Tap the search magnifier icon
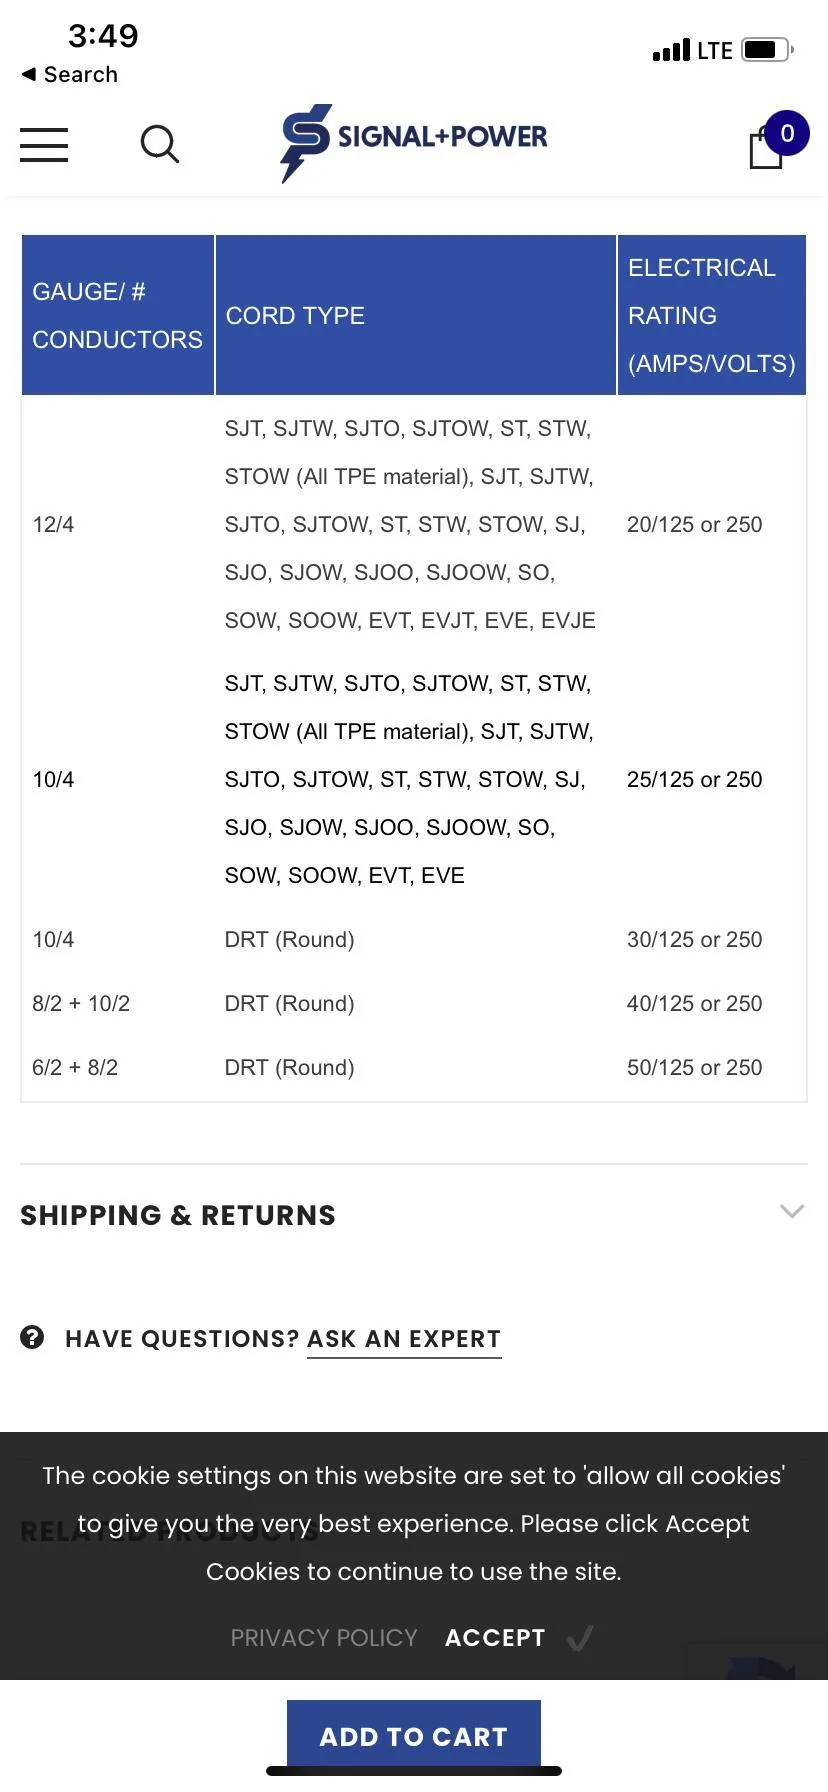The width and height of the screenshot is (828, 1792). pos(159,144)
